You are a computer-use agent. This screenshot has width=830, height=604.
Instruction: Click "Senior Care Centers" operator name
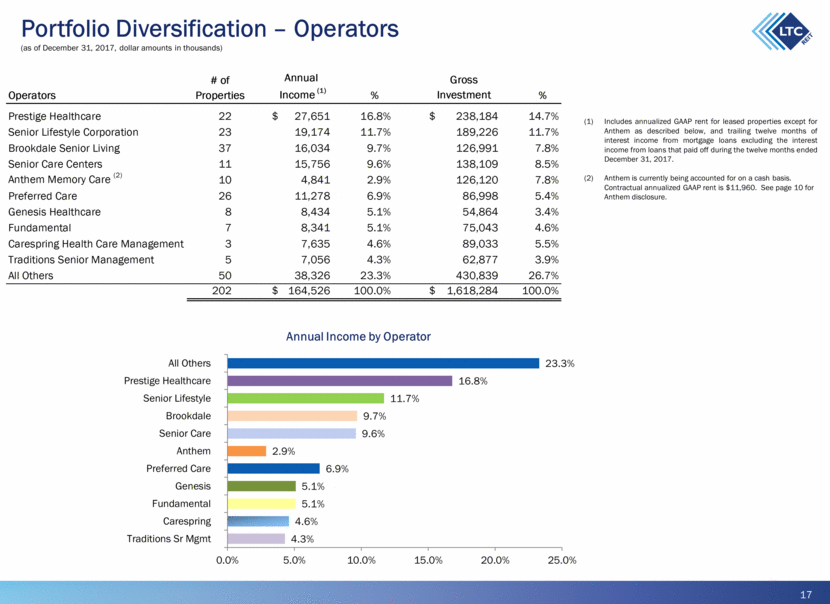(x=55, y=164)
